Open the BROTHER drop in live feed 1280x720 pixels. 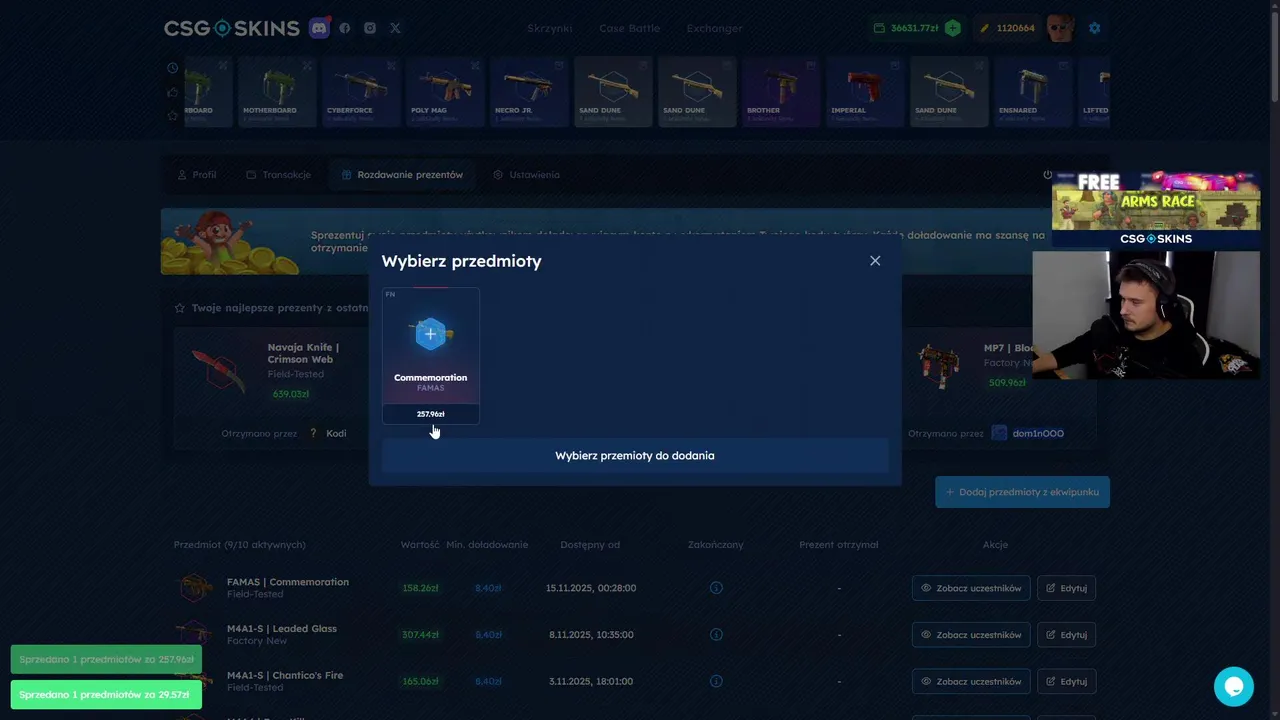point(780,92)
